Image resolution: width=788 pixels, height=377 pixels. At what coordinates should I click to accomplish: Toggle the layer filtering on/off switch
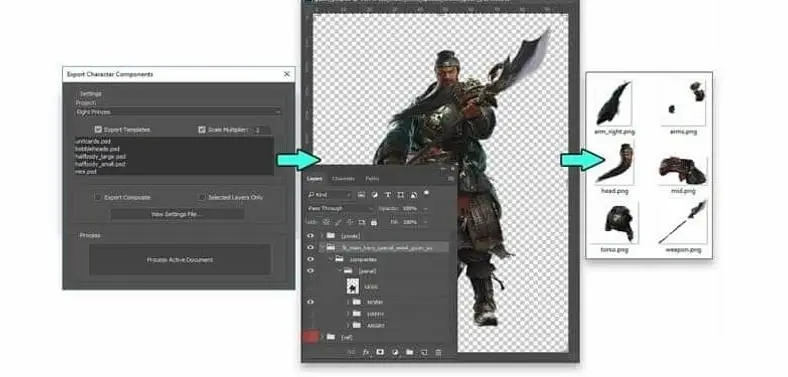pyautogui.click(x=426, y=193)
